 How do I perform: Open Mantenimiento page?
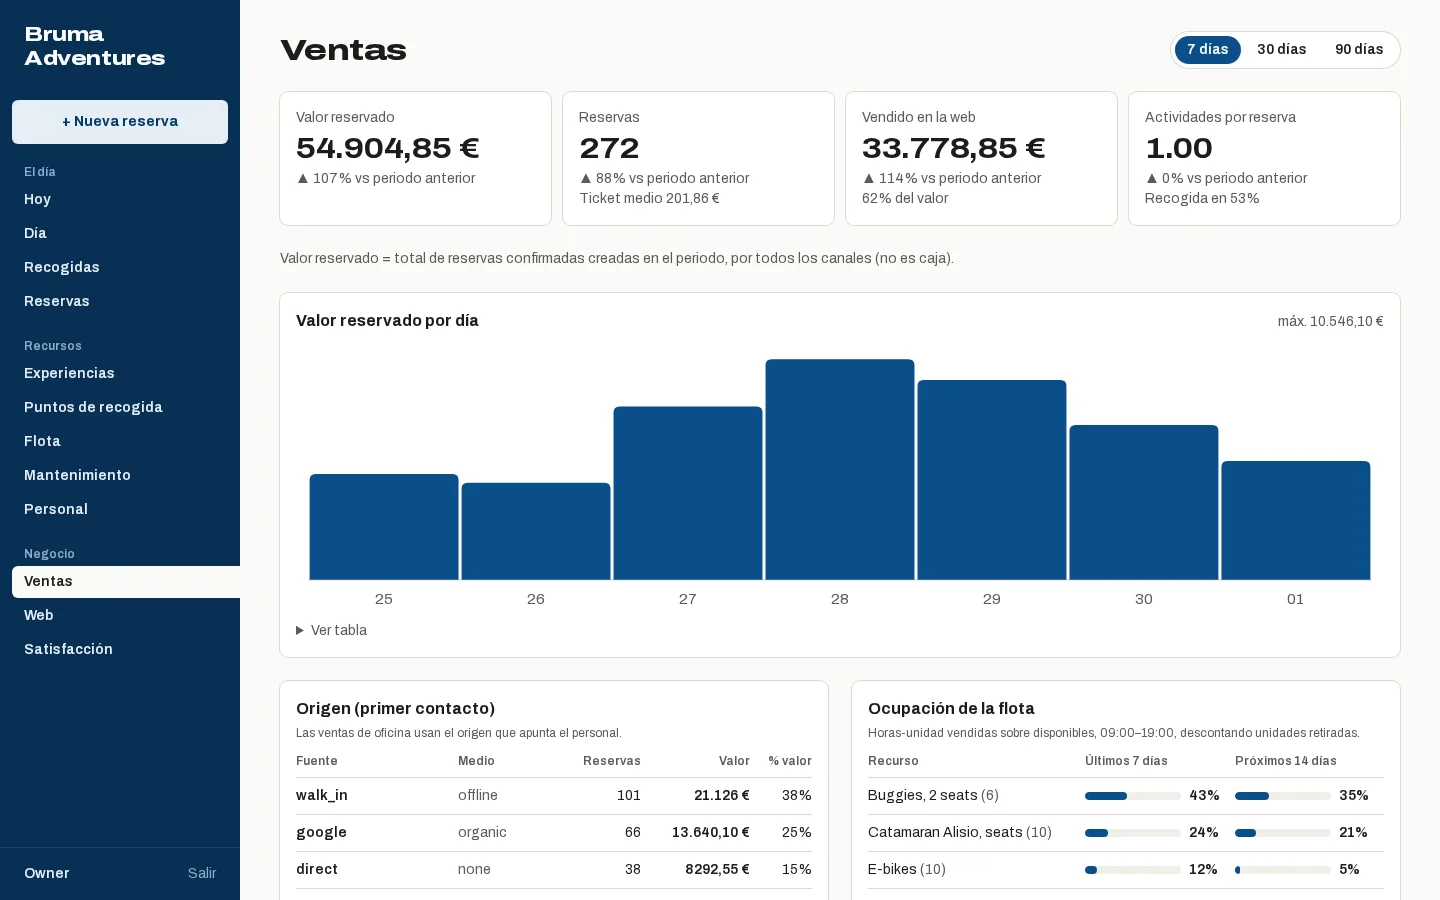tap(120, 475)
